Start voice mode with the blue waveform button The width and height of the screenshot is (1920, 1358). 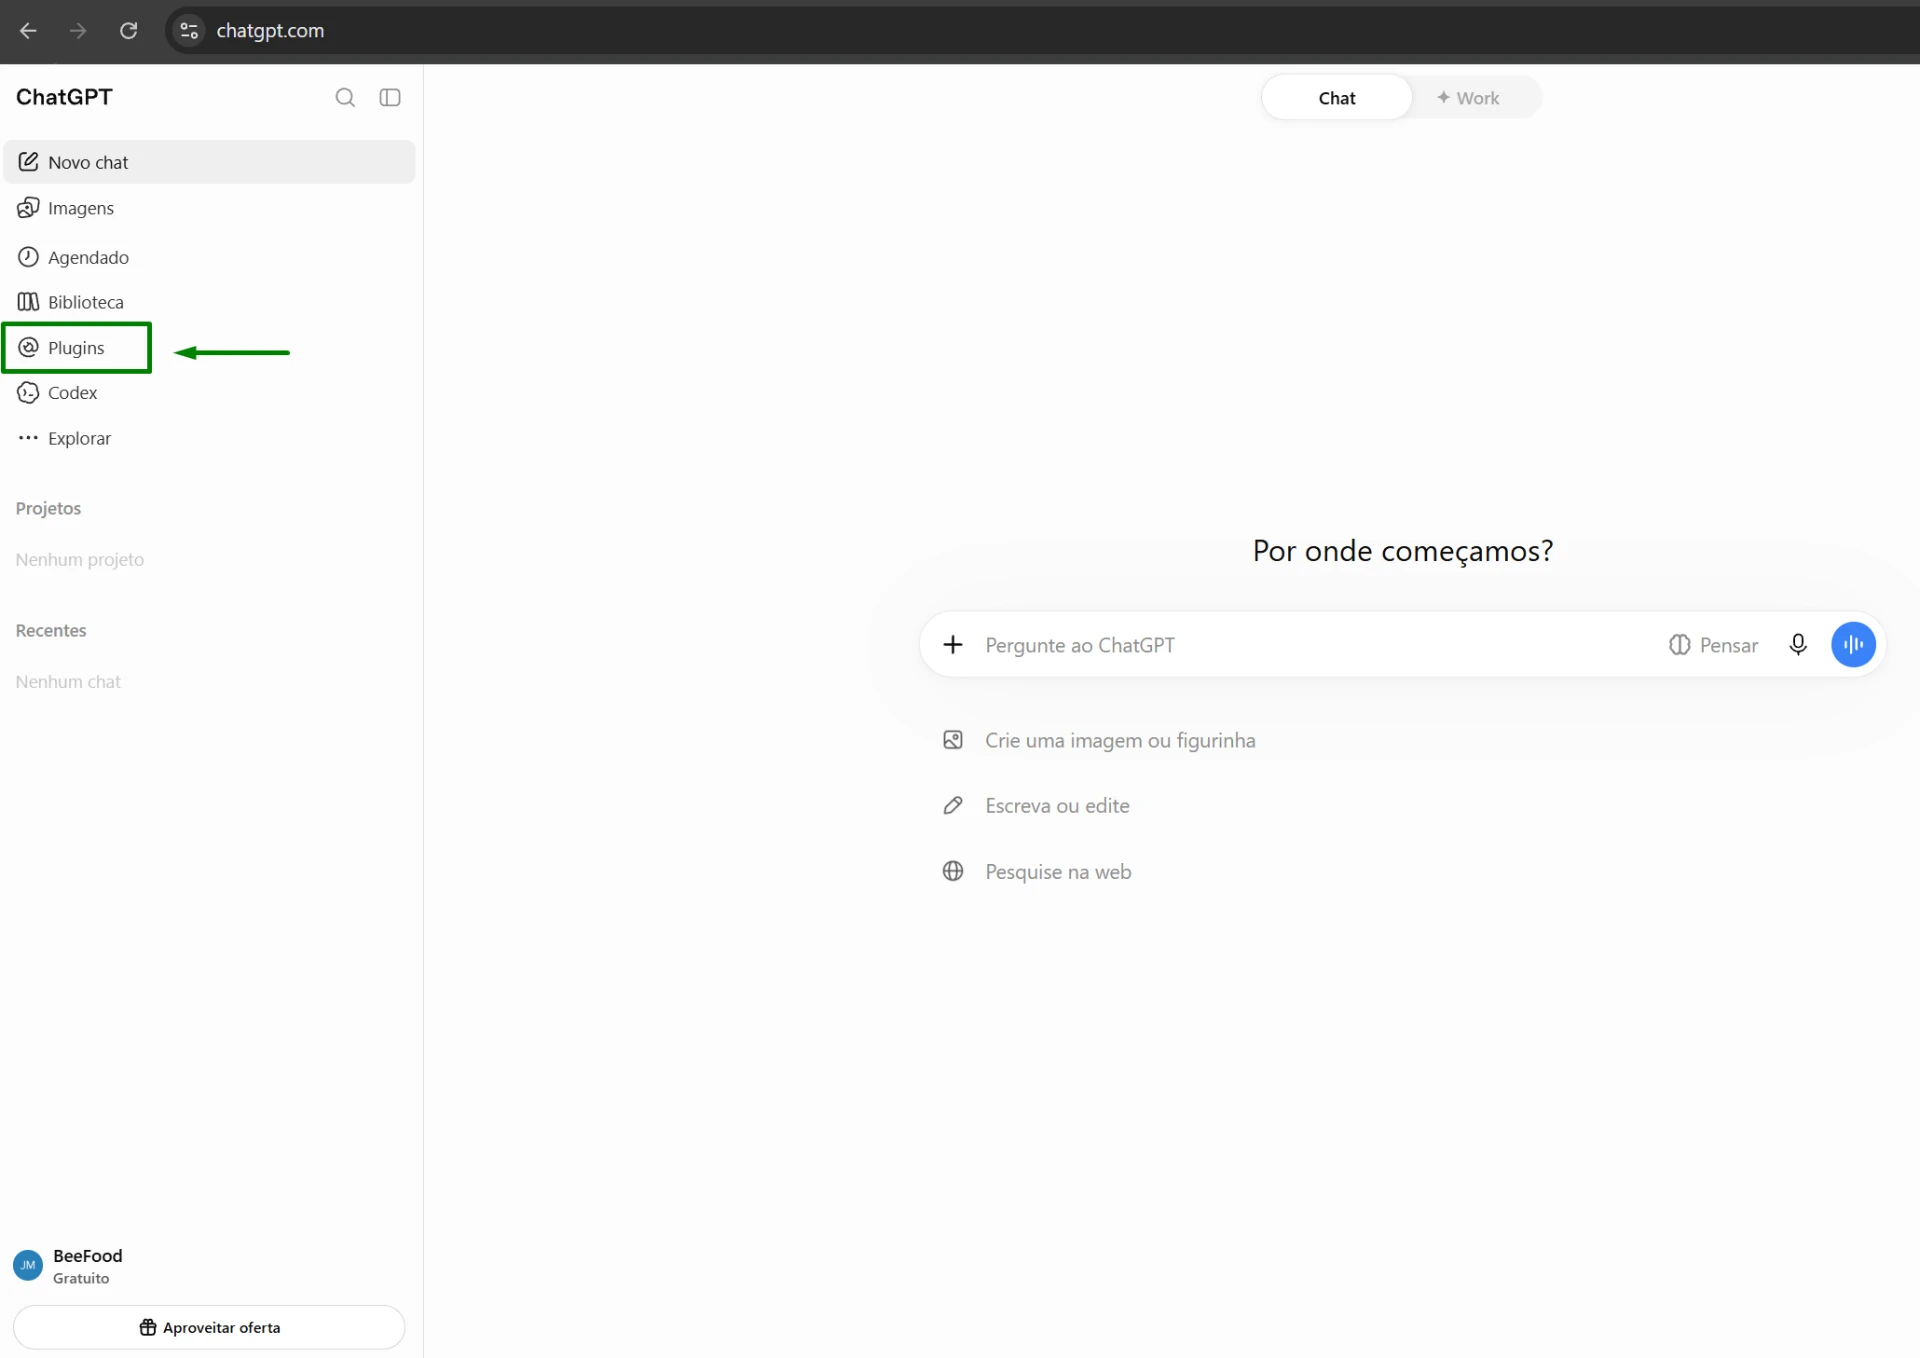[1853, 645]
